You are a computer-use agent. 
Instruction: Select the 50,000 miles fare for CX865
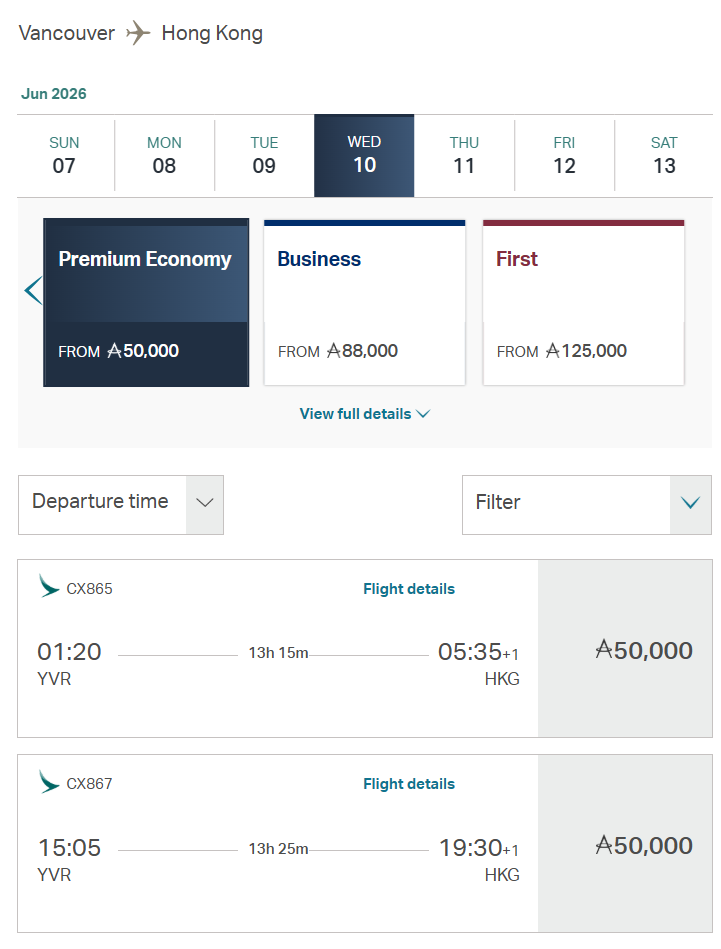626,649
